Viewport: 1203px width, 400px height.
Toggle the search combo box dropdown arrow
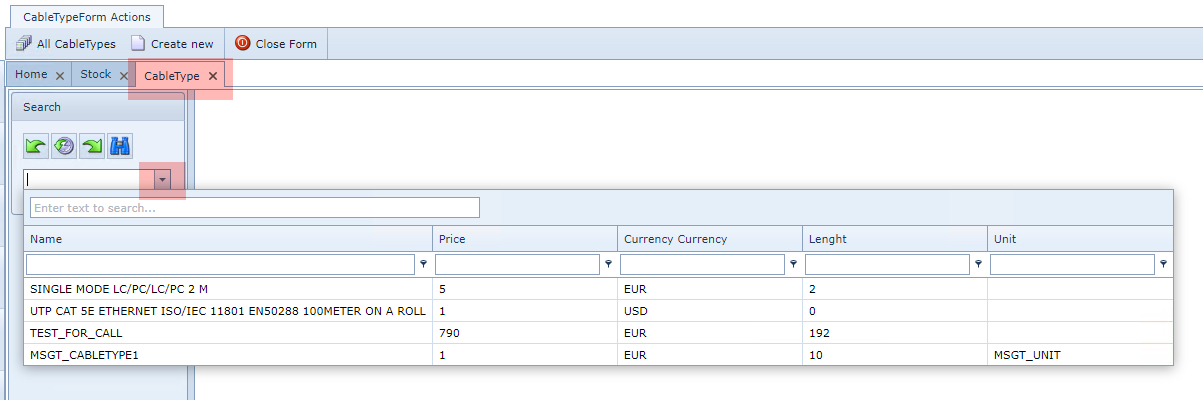[163, 179]
